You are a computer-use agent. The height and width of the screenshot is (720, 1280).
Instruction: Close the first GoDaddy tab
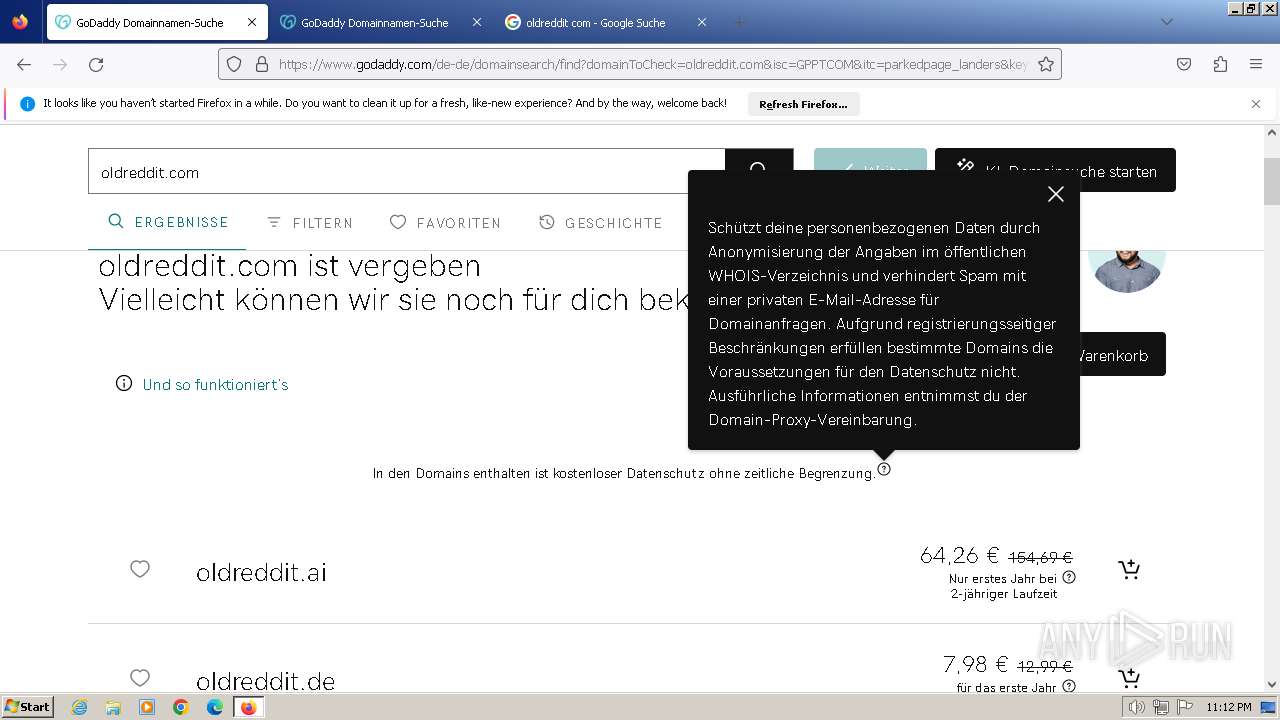[251, 22]
